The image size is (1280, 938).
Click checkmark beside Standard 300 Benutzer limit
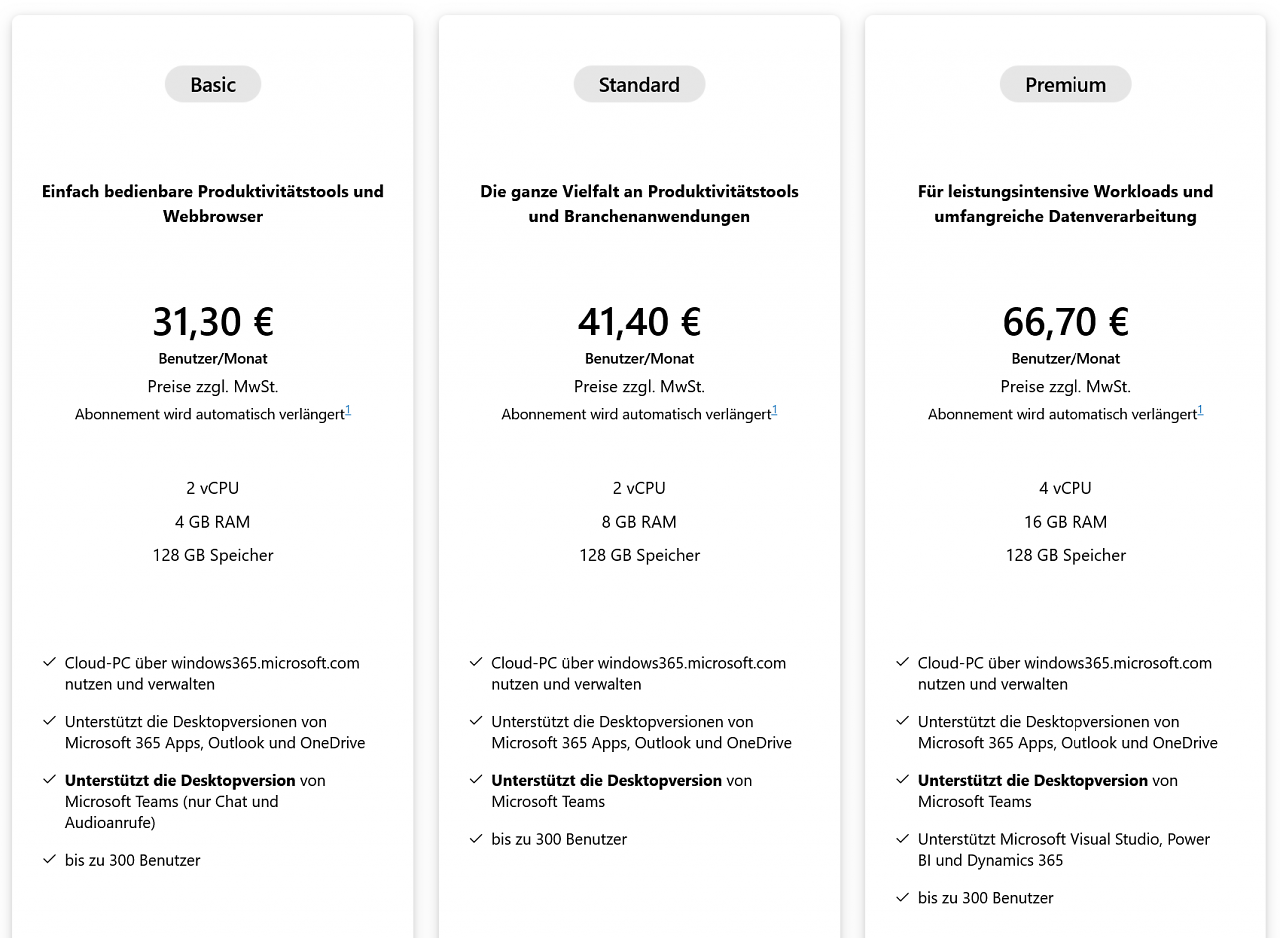(x=476, y=838)
